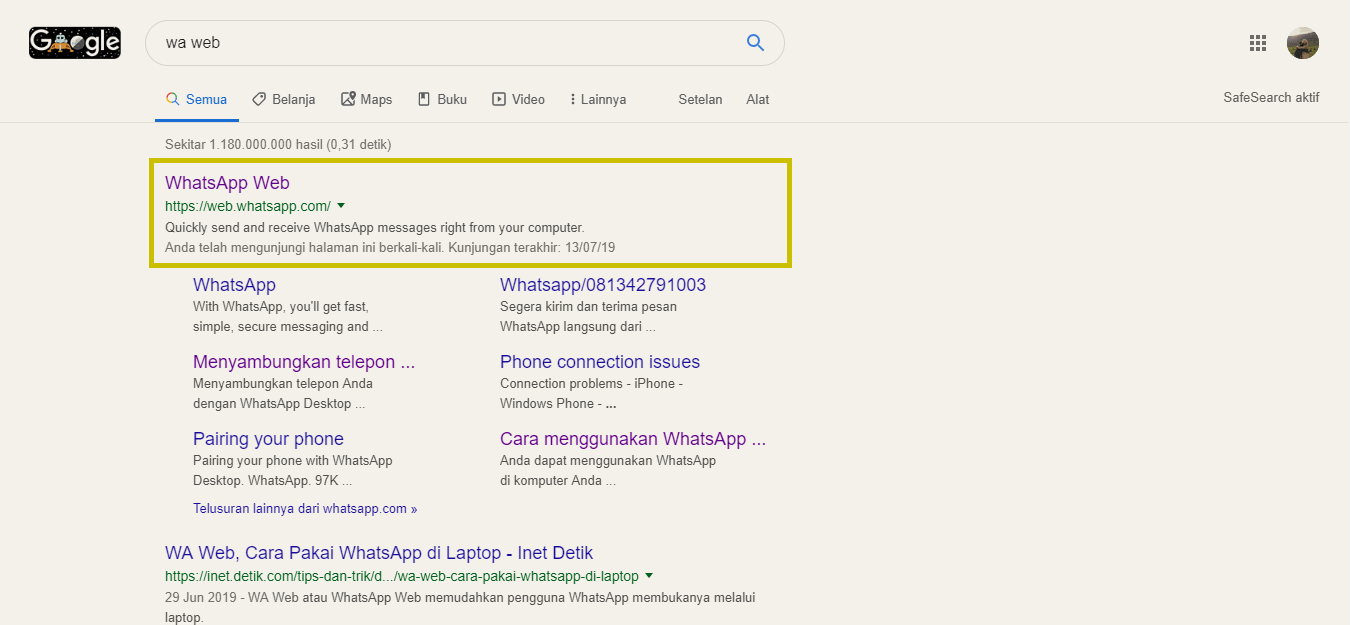Switch to the Video tab
The width and height of the screenshot is (1350, 625).
[518, 99]
